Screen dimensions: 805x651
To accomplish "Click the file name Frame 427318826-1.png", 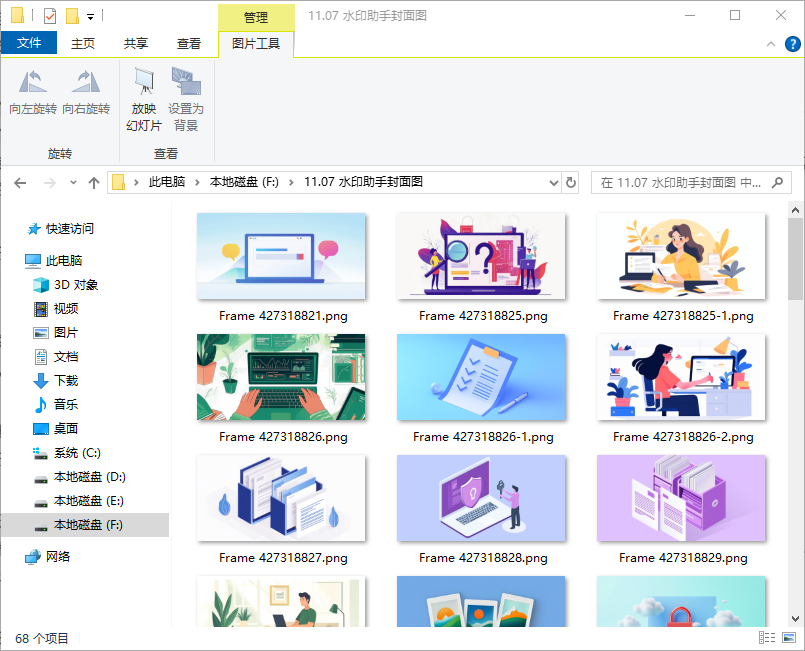I will click(x=483, y=437).
